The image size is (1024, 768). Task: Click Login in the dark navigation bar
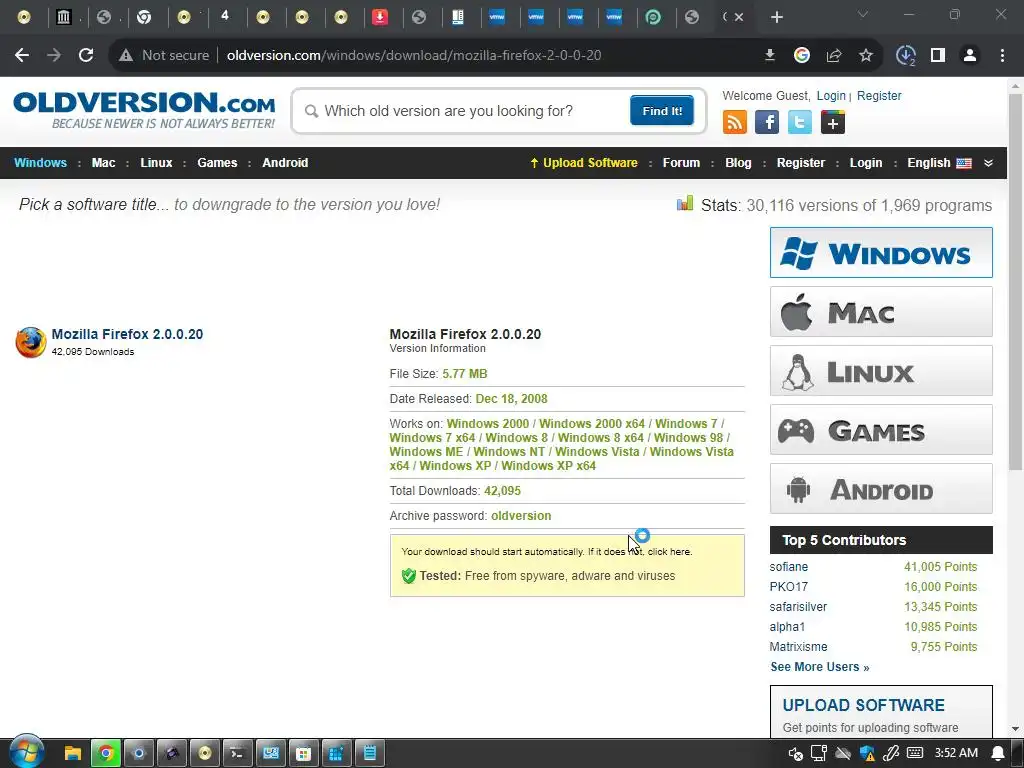[865, 163]
